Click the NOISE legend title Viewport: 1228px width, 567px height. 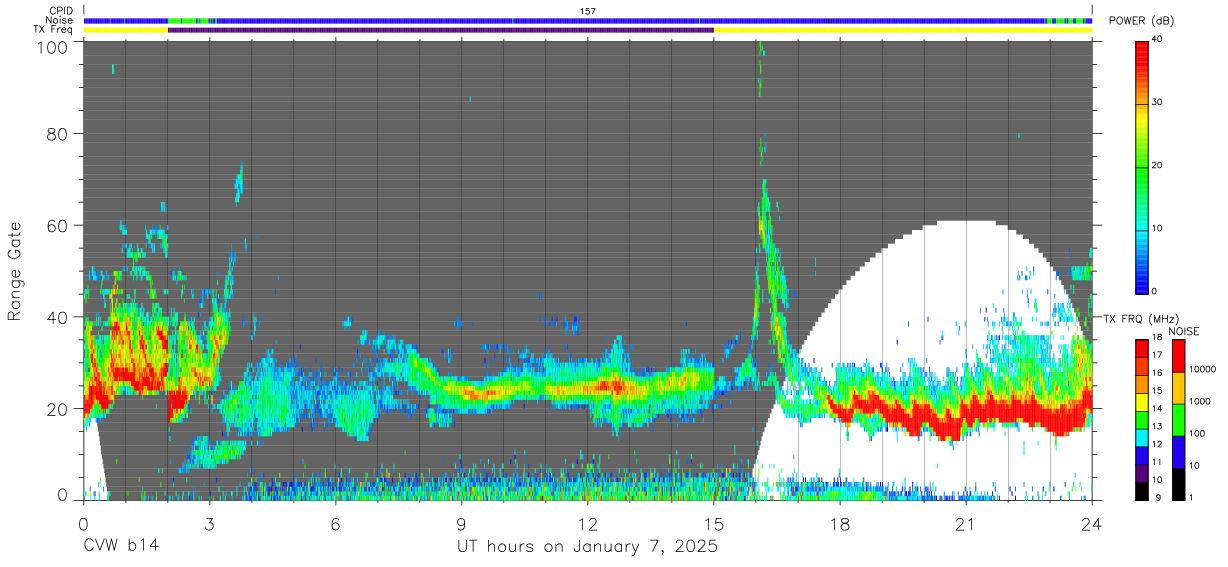point(1183,331)
